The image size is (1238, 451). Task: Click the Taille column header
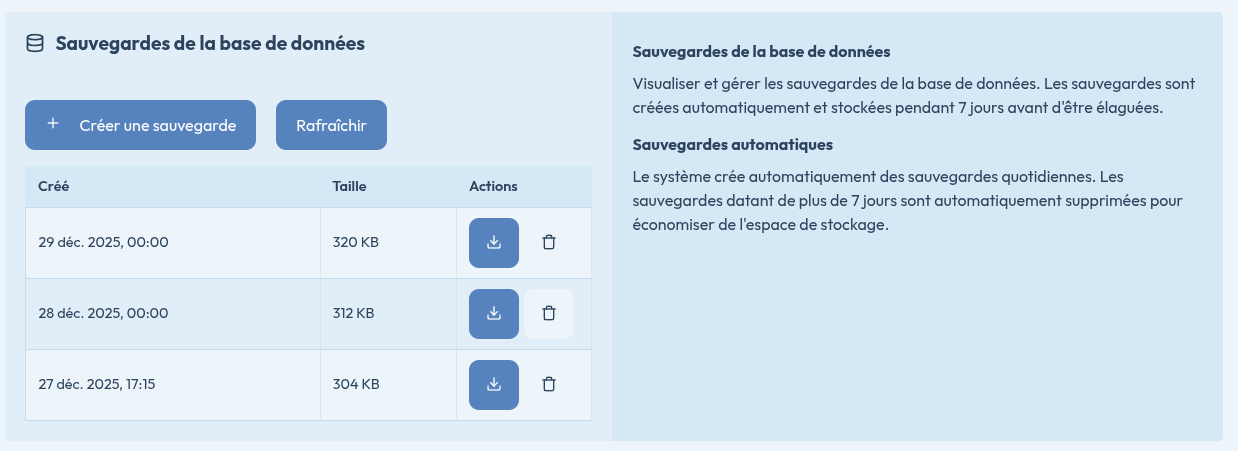(349, 186)
